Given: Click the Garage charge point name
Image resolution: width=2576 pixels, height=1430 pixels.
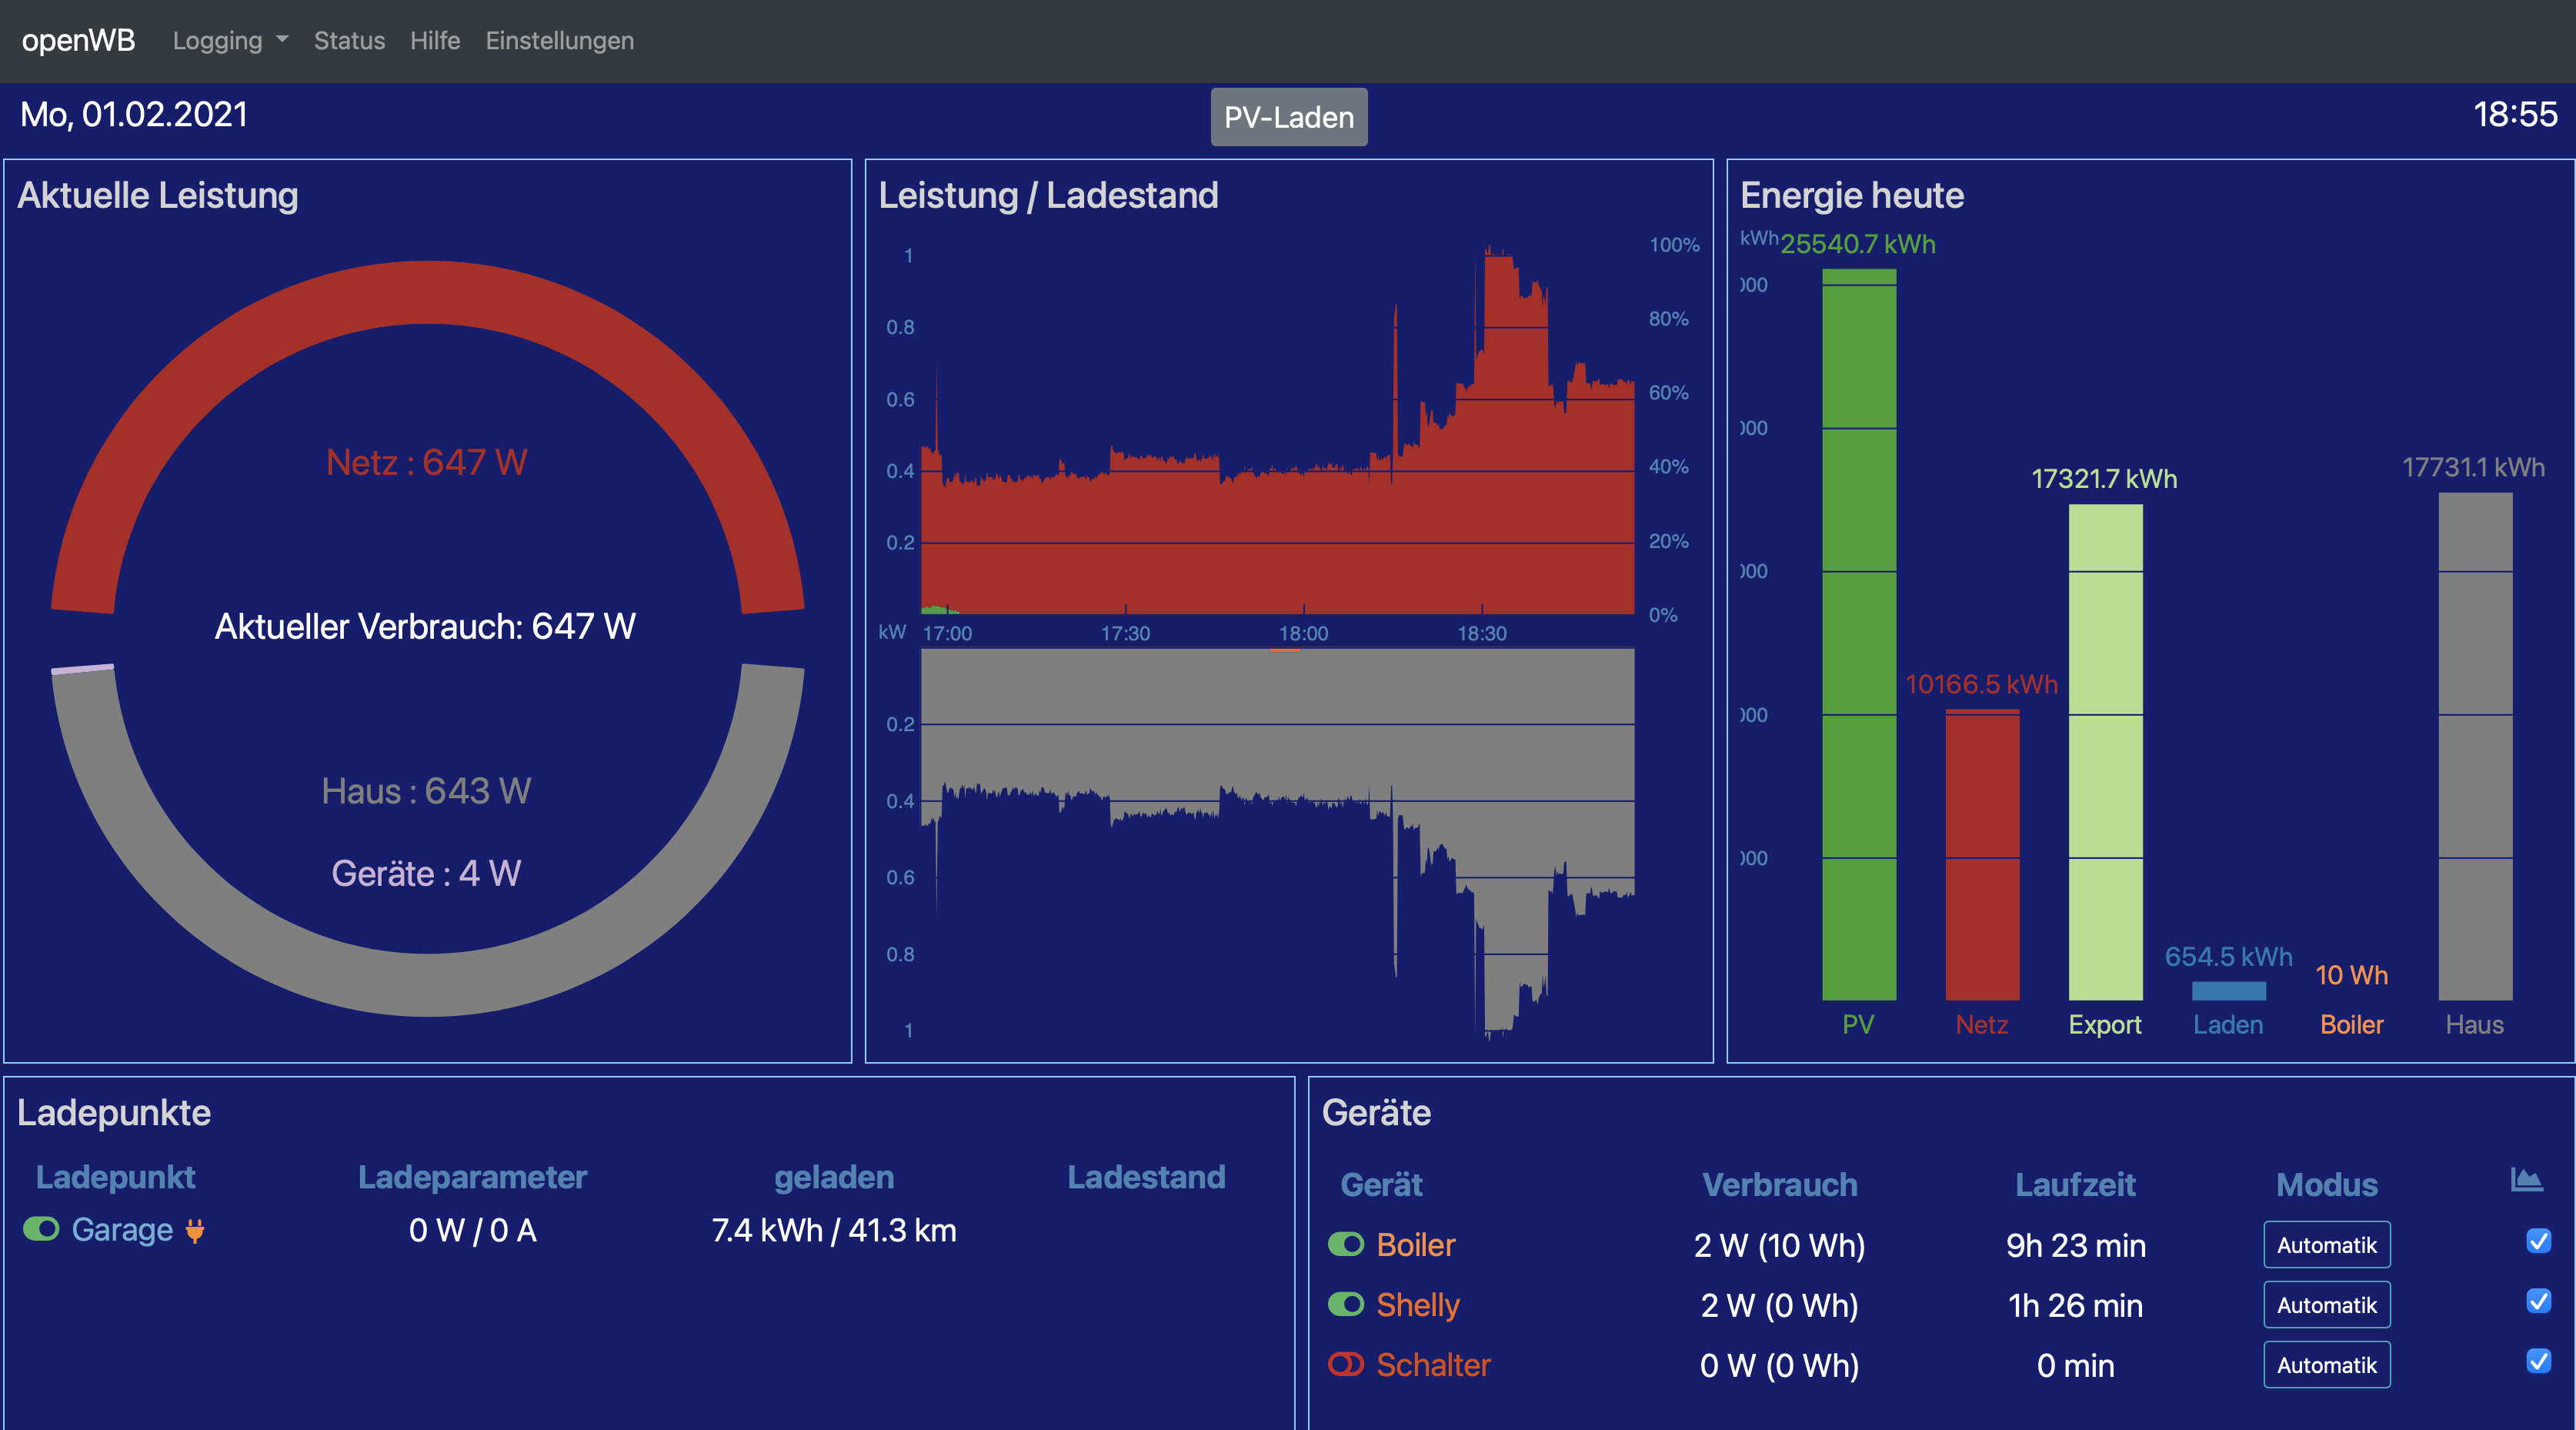Looking at the screenshot, I should click(122, 1230).
